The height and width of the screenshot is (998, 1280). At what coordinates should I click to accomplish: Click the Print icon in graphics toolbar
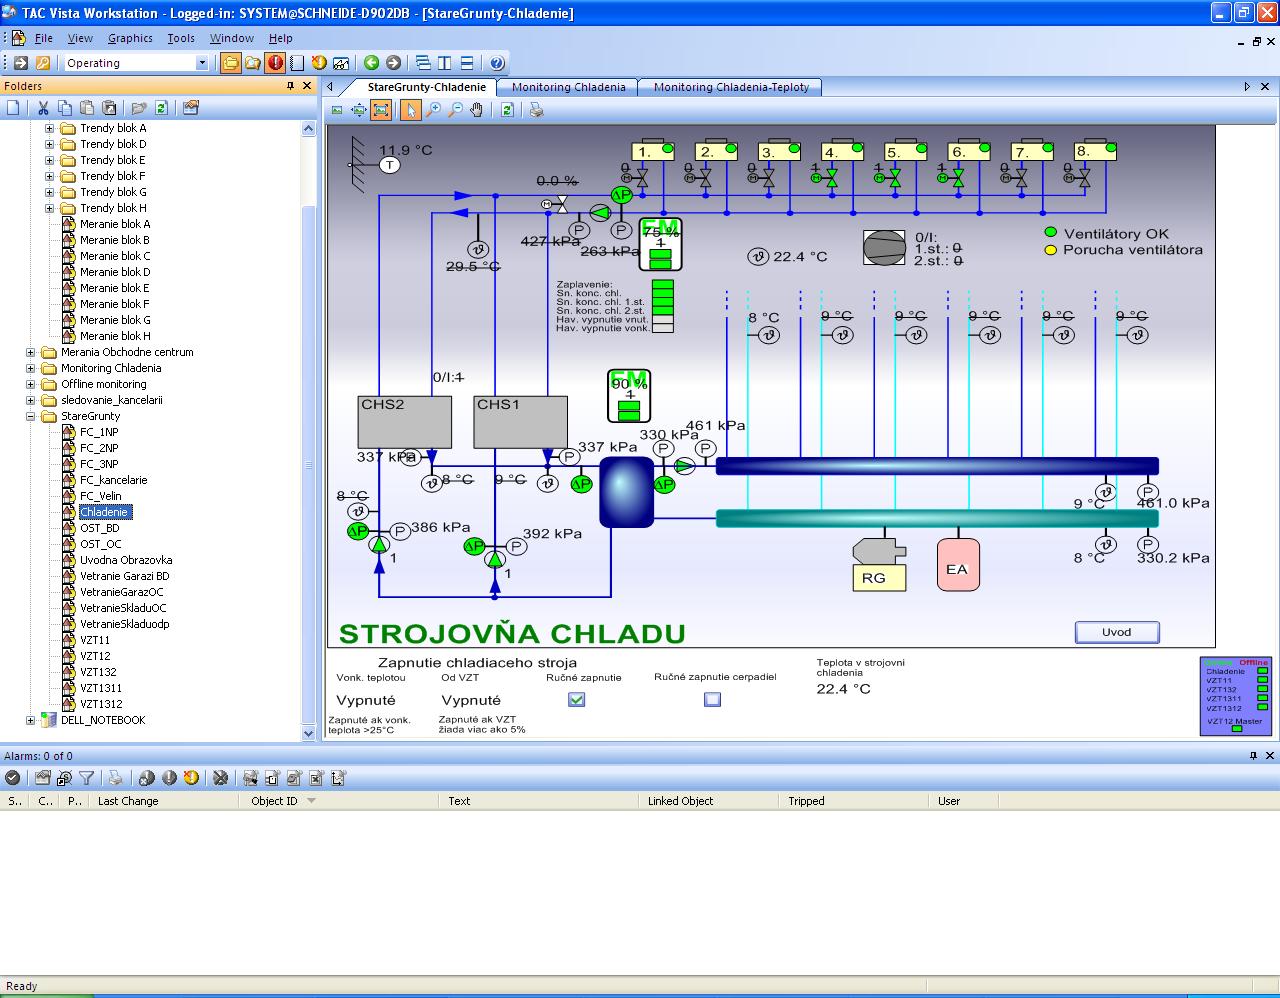(x=537, y=110)
